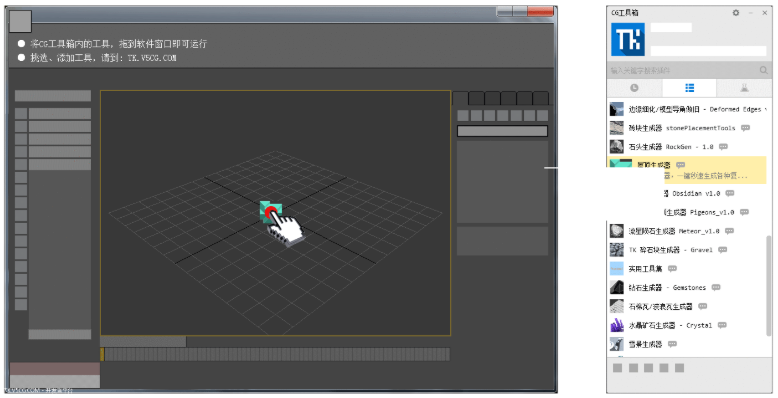Select the Deformed Edges tool entry
This screenshot has width=778, height=398.
tap(688, 109)
